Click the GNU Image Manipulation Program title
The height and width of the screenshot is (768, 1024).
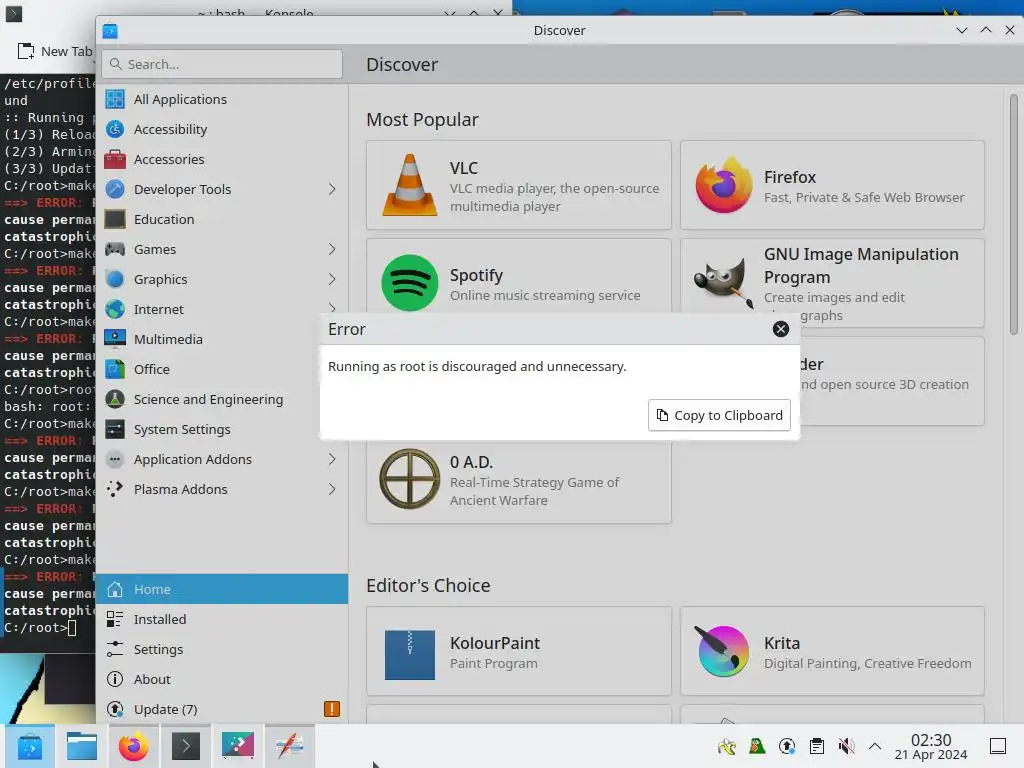(x=861, y=265)
